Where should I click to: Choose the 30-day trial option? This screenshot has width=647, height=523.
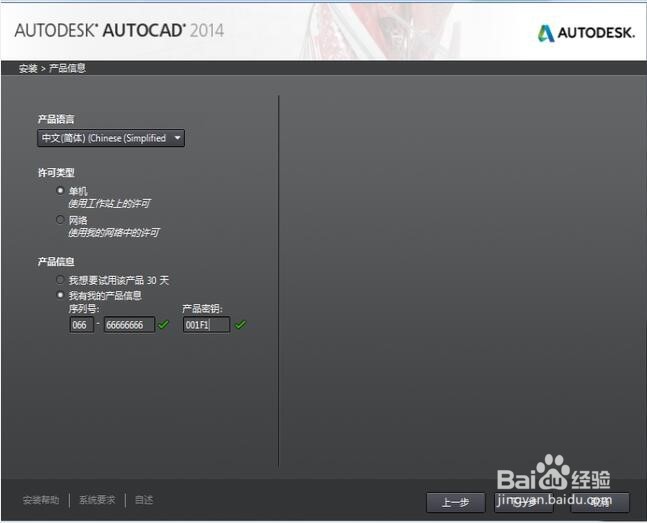coord(60,280)
